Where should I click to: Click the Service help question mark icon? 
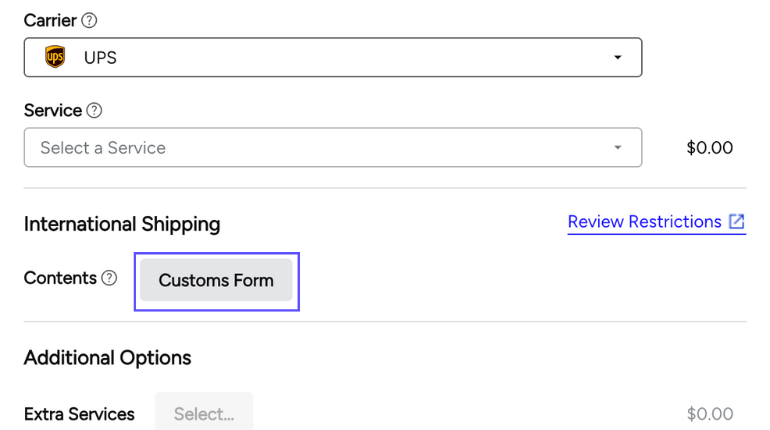click(x=95, y=111)
